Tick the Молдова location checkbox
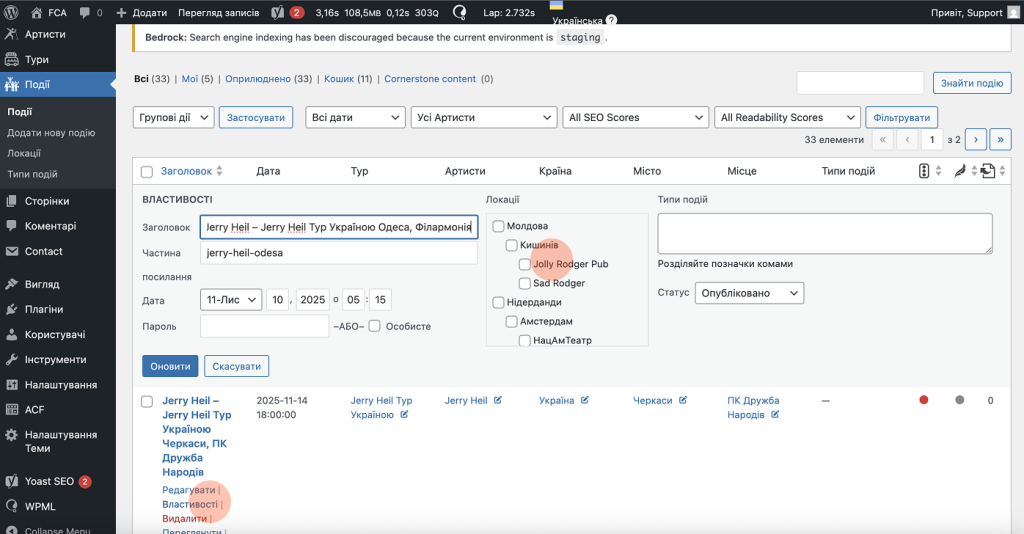1024x534 pixels. point(498,227)
